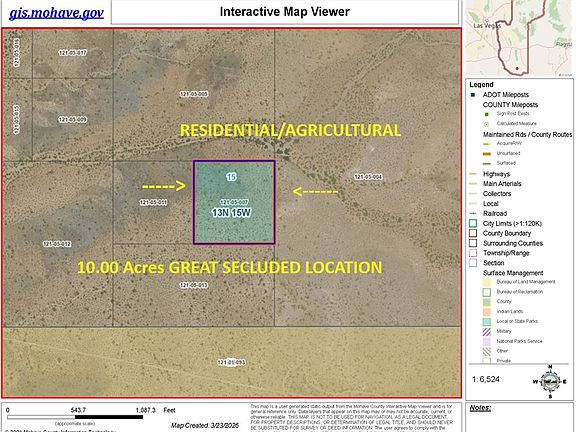This screenshot has height=432, width=576.
Task: Open the gis.mohave.gov link
Action: point(56,13)
